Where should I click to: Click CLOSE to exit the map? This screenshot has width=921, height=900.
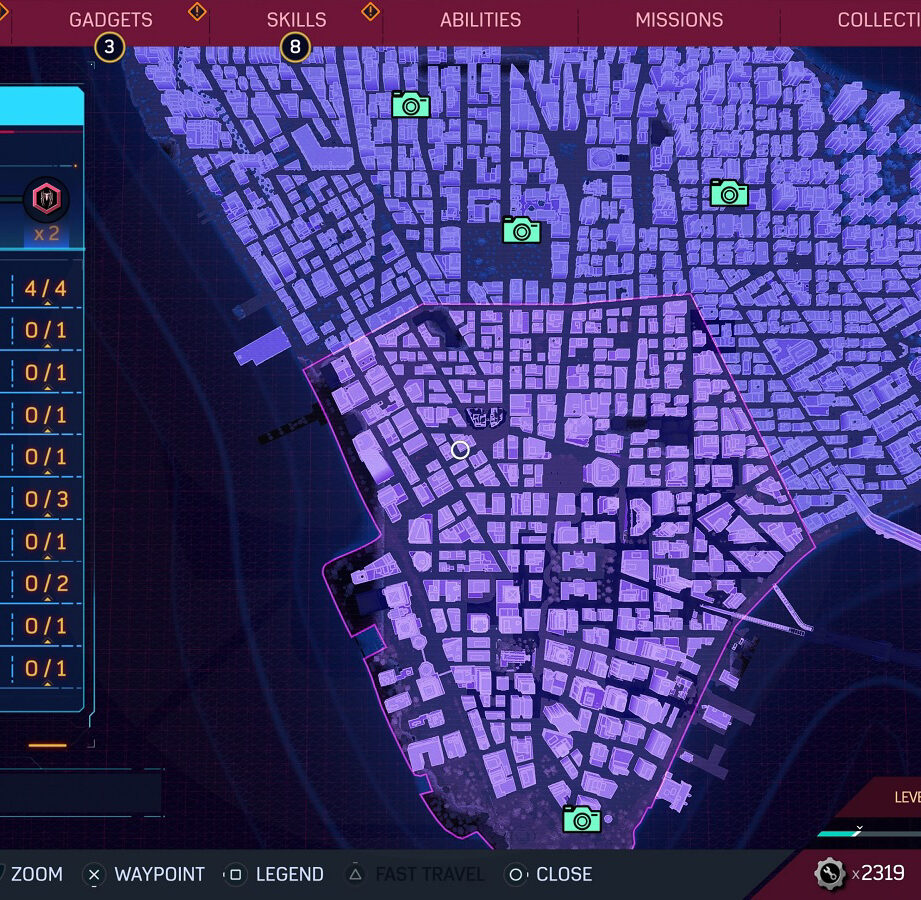tap(564, 874)
